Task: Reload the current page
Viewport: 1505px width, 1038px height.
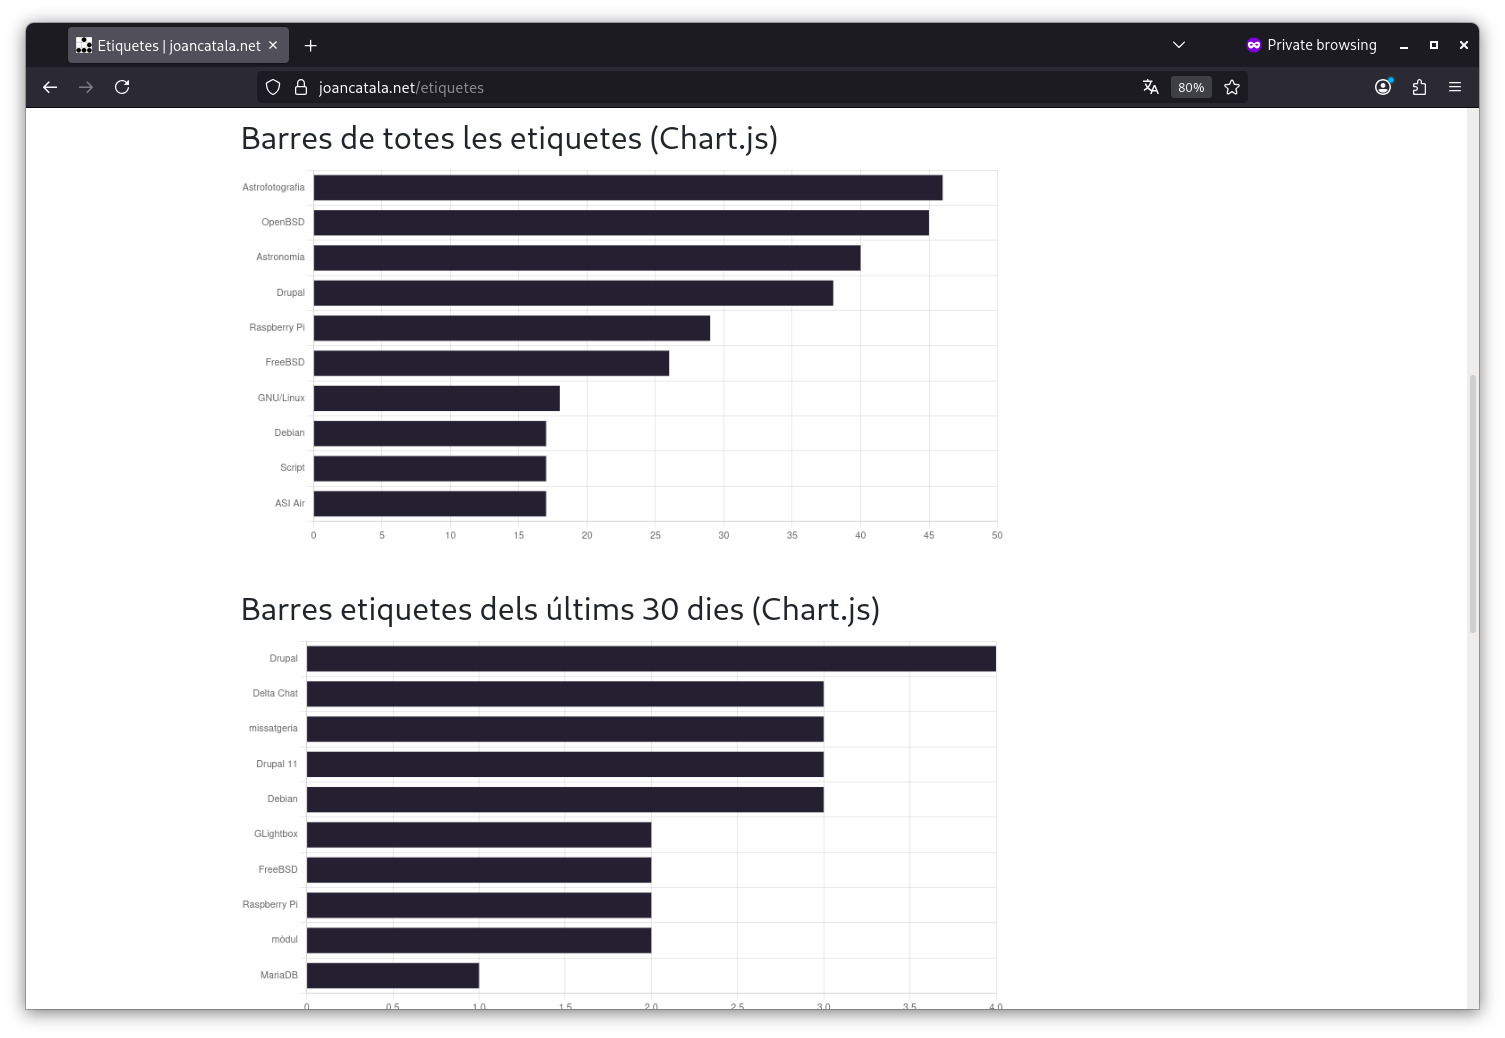Action: click(x=122, y=87)
